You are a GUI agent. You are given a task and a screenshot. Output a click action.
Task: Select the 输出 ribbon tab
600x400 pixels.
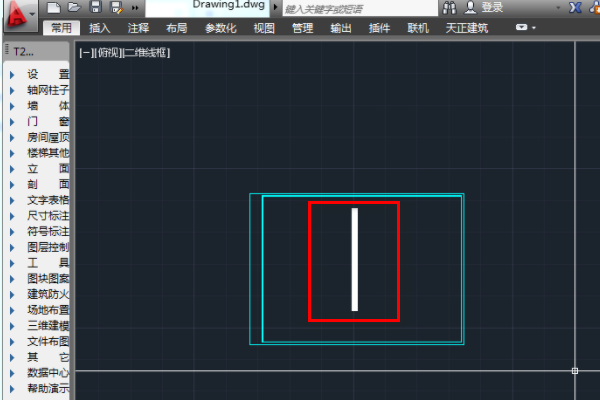(341, 28)
